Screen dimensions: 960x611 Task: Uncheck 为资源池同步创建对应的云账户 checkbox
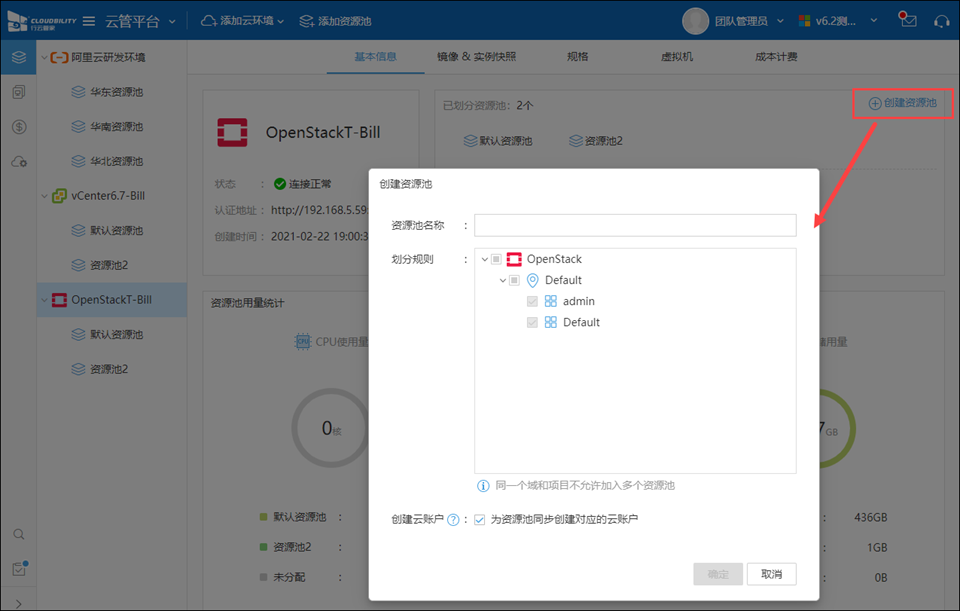[x=480, y=520]
